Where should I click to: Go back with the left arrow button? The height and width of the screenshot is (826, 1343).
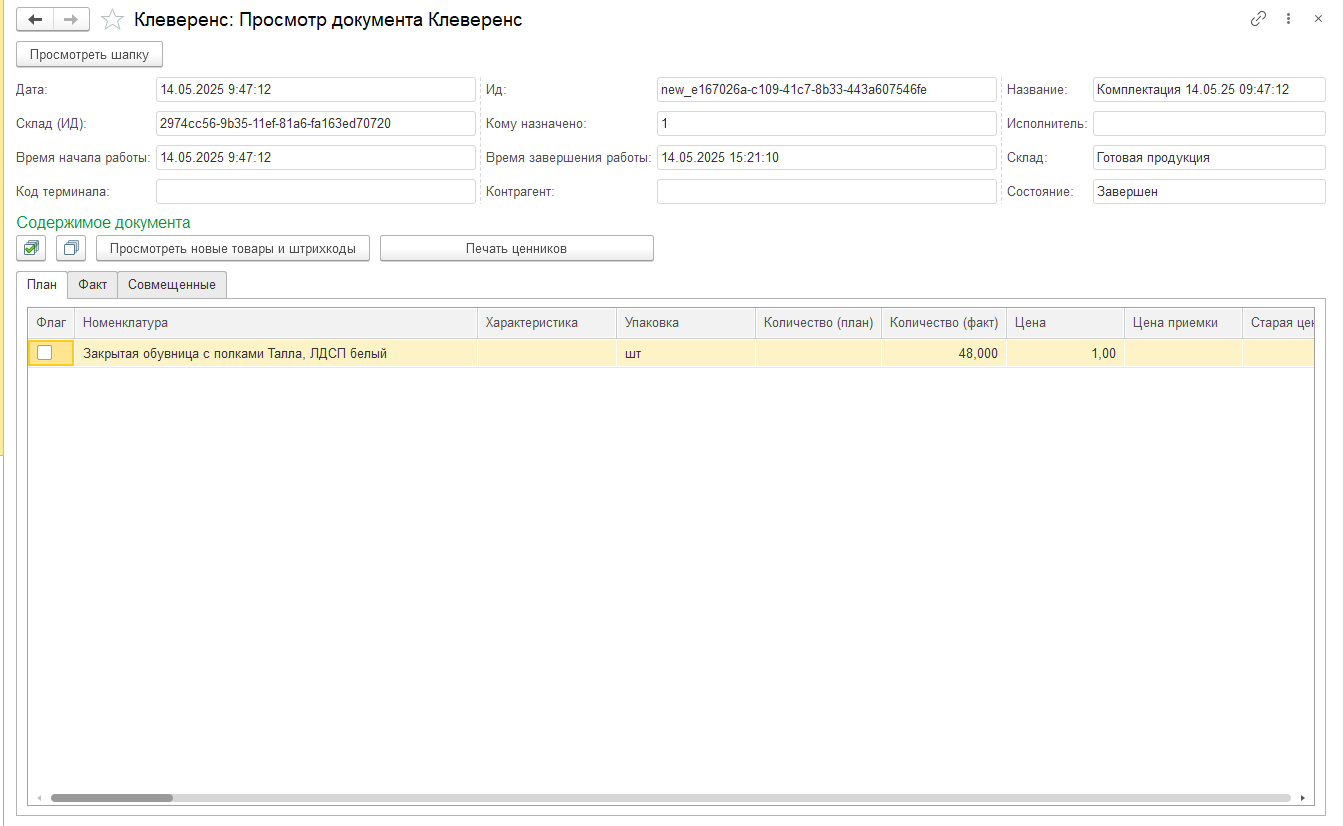[35, 20]
